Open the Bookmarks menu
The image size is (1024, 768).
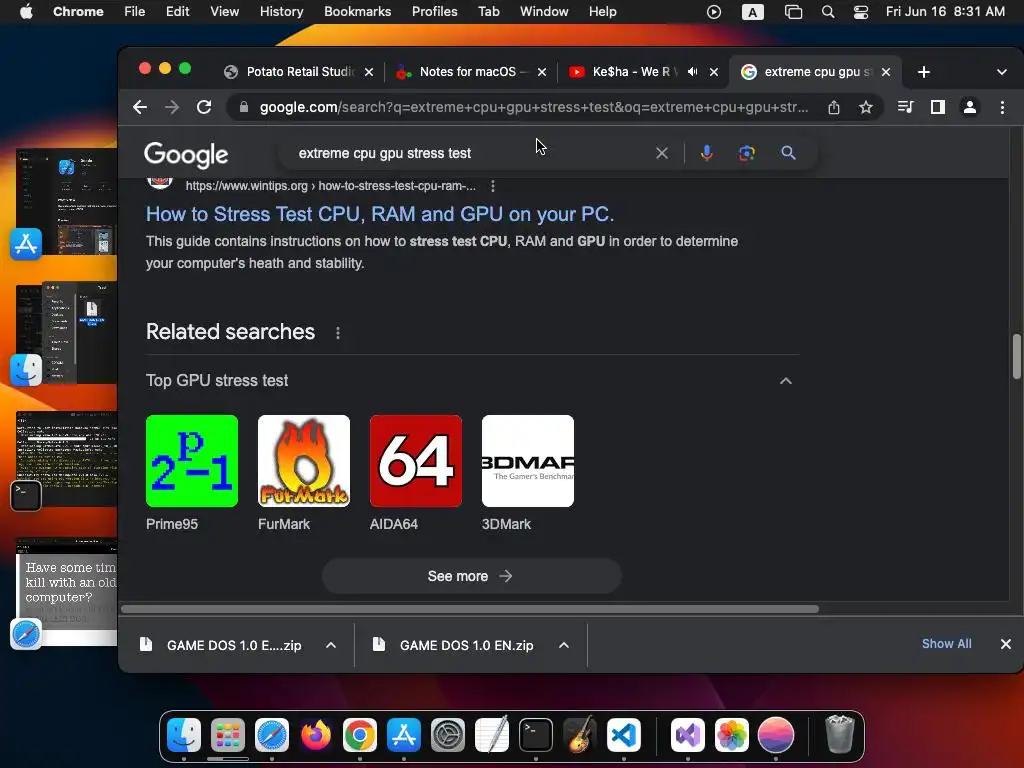pos(357,12)
